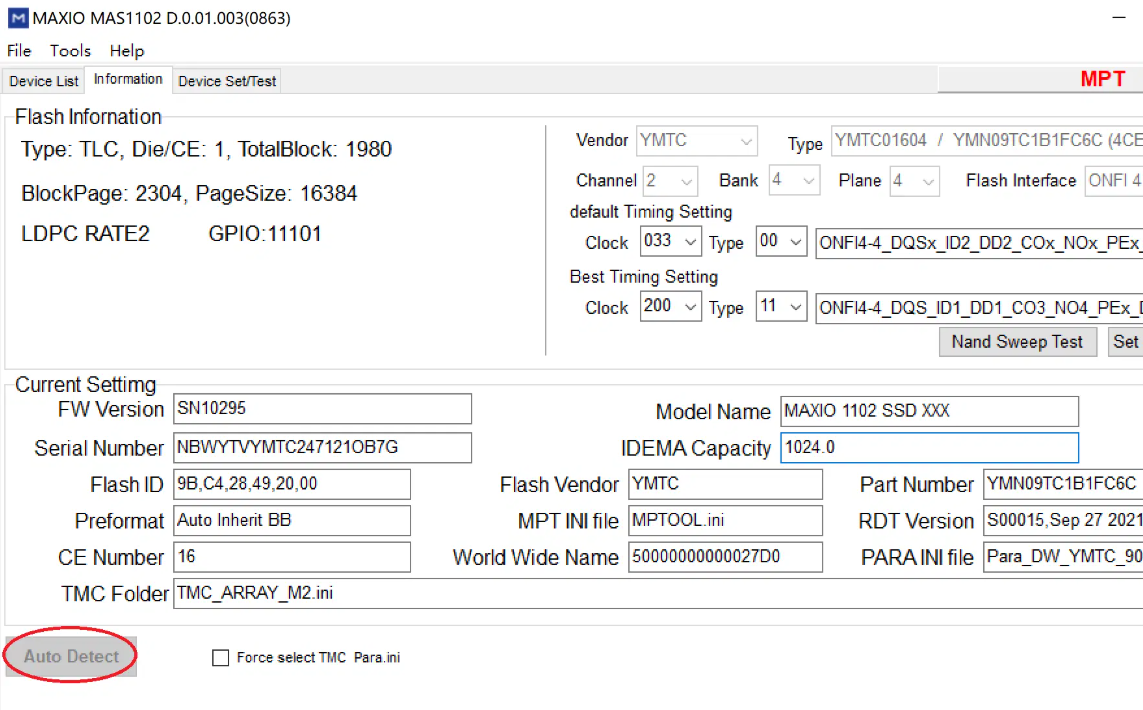Viewport: 1143px width, 710px height.
Task: Minimize the MAXIO MAS1102 window
Action: tap(1118, 19)
